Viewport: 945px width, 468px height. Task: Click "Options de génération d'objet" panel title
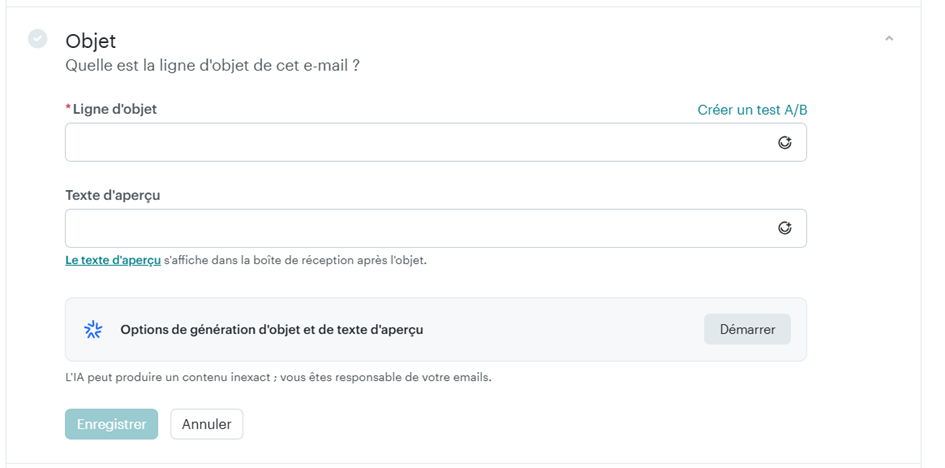tap(271, 329)
